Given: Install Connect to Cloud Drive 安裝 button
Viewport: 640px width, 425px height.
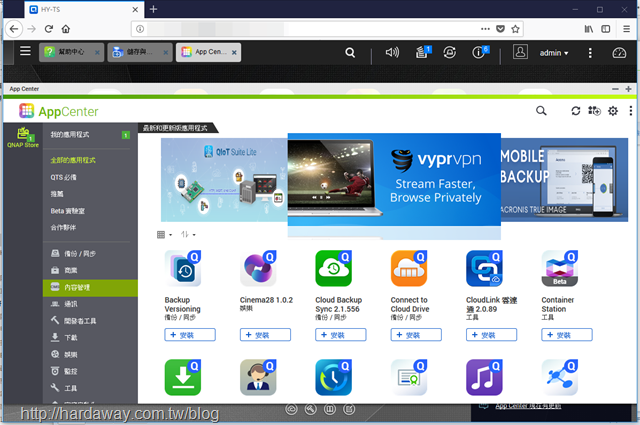Looking at the screenshot, I should [x=416, y=335].
